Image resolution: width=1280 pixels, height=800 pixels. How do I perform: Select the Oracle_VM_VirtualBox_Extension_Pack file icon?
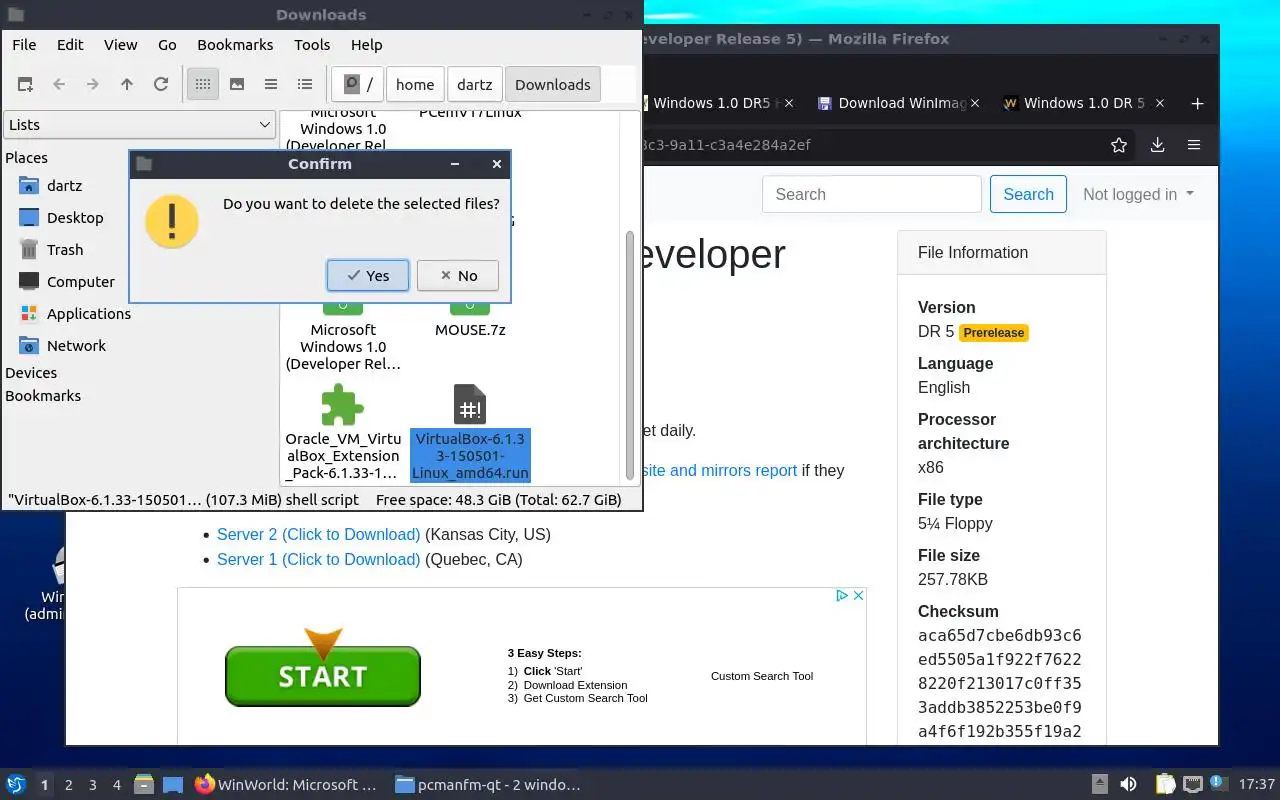pos(343,405)
